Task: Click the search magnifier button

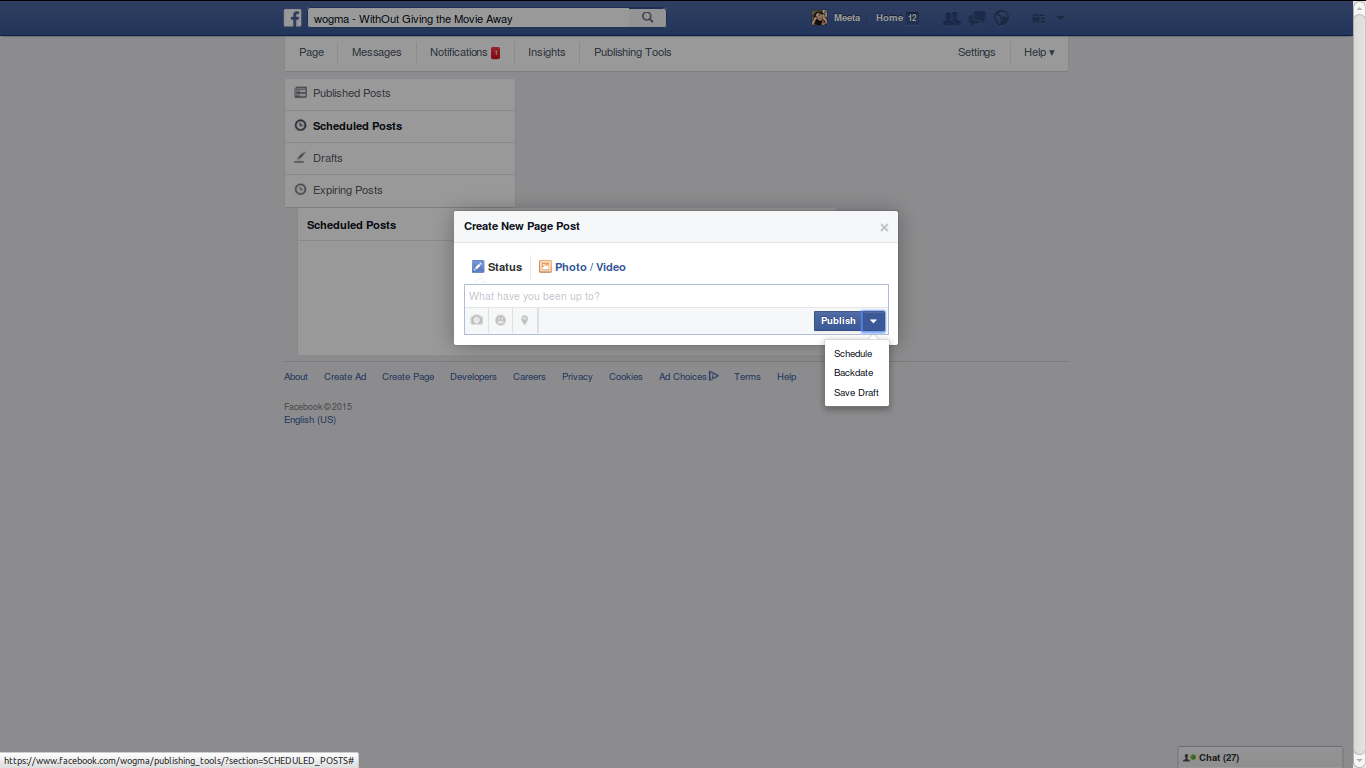Action: [648, 18]
